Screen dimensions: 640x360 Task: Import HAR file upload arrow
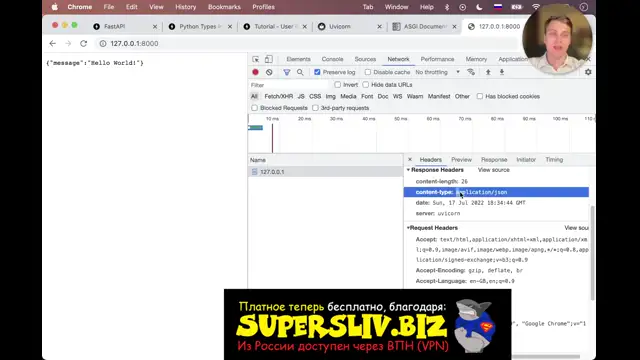pyautogui.click(x=488, y=72)
